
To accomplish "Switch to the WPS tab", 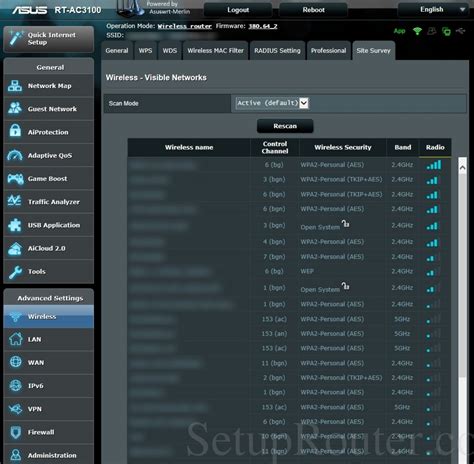I will tap(145, 51).
